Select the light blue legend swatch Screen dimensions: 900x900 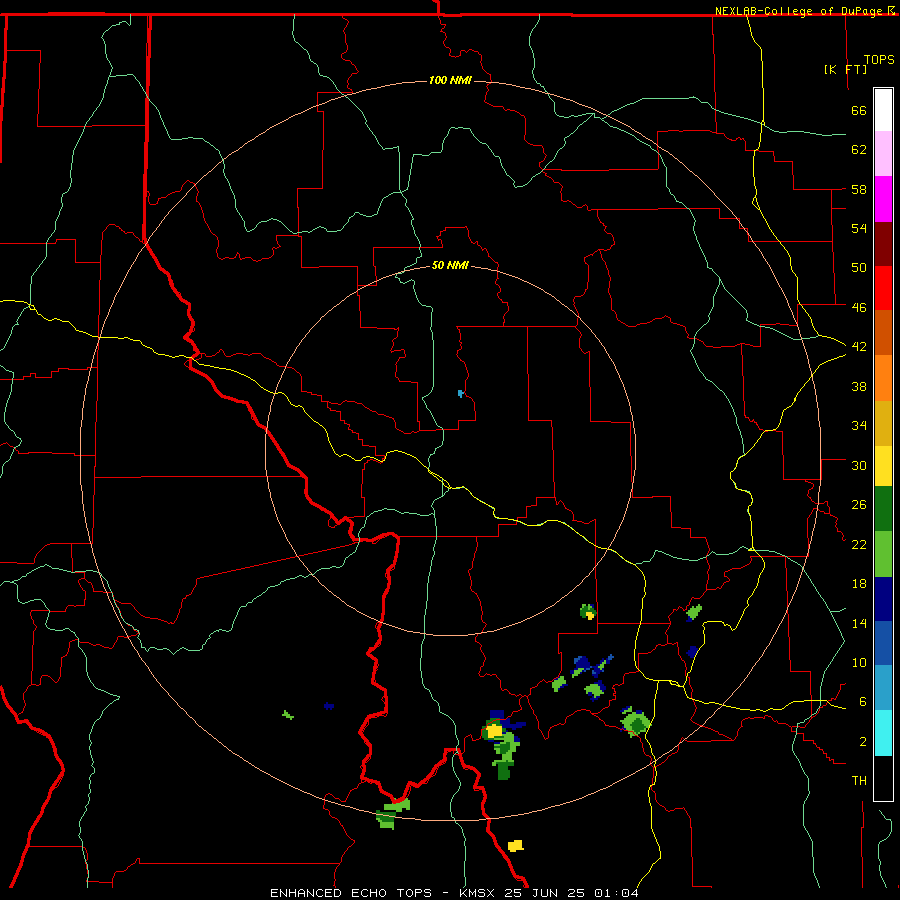tap(883, 688)
